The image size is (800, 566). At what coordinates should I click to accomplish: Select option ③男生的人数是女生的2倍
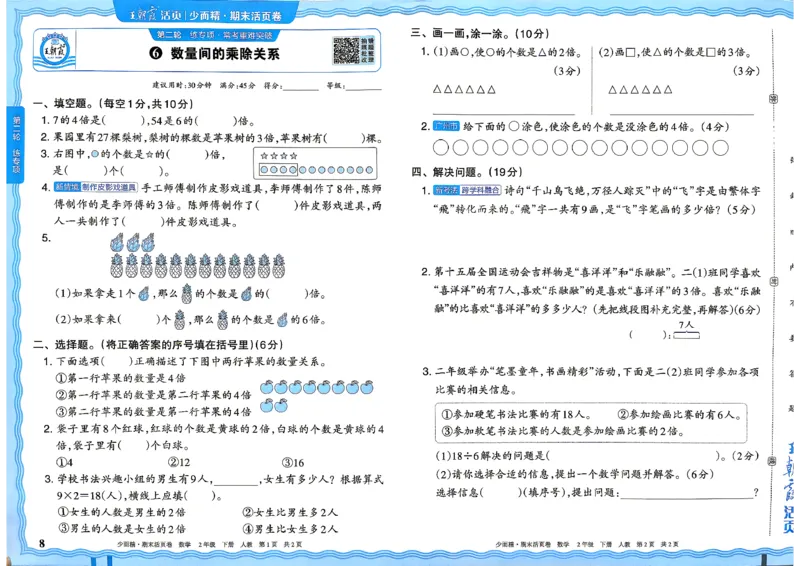pyautogui.click(x=121, y=529)
